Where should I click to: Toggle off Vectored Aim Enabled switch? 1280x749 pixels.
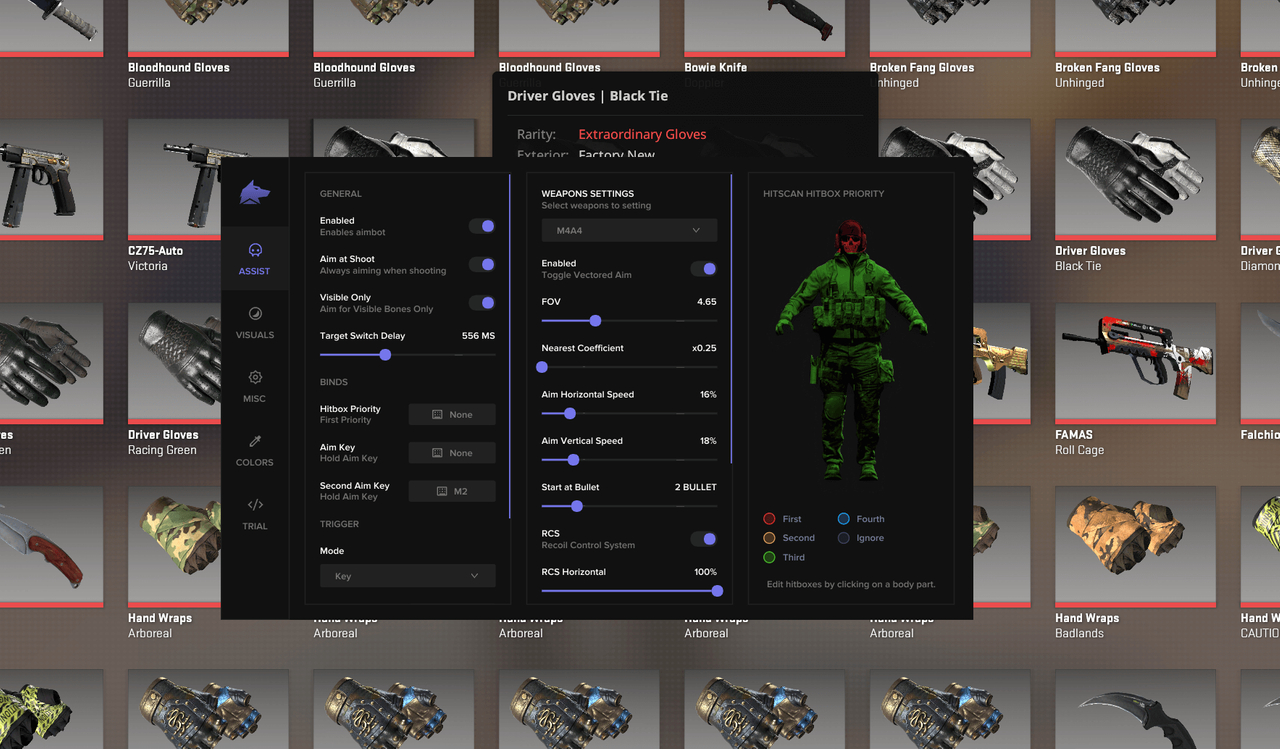coord(703,268)
